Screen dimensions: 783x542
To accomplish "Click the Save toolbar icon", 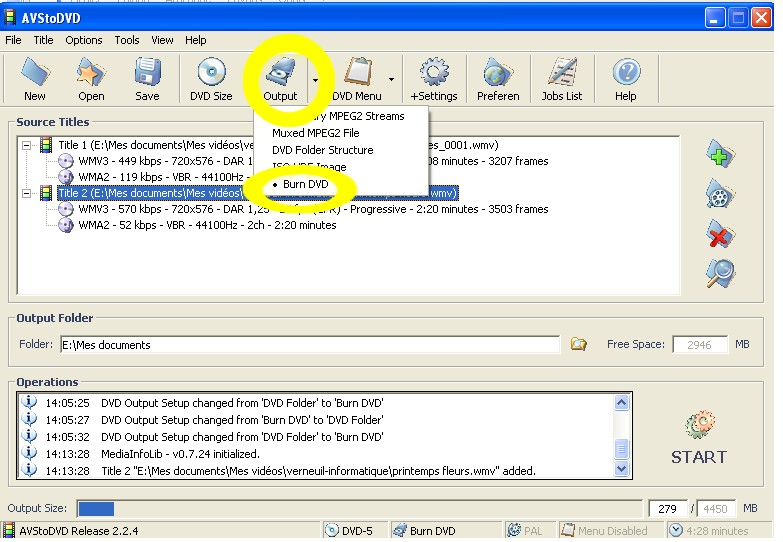I will [147, 79].
